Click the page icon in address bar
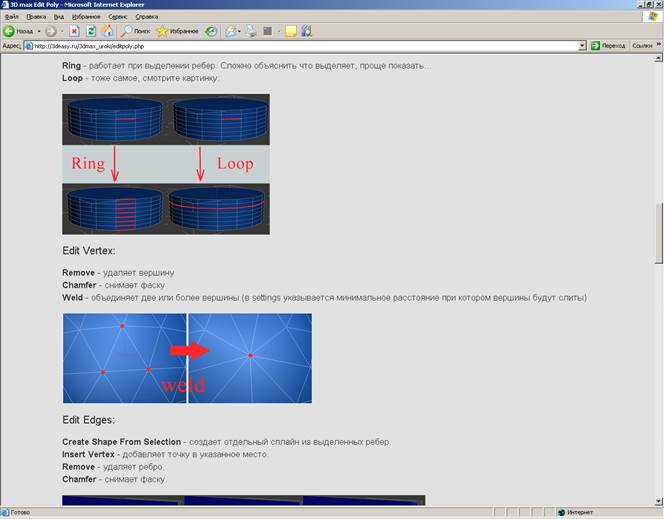The image size is (664, 519). click(29, 46)
